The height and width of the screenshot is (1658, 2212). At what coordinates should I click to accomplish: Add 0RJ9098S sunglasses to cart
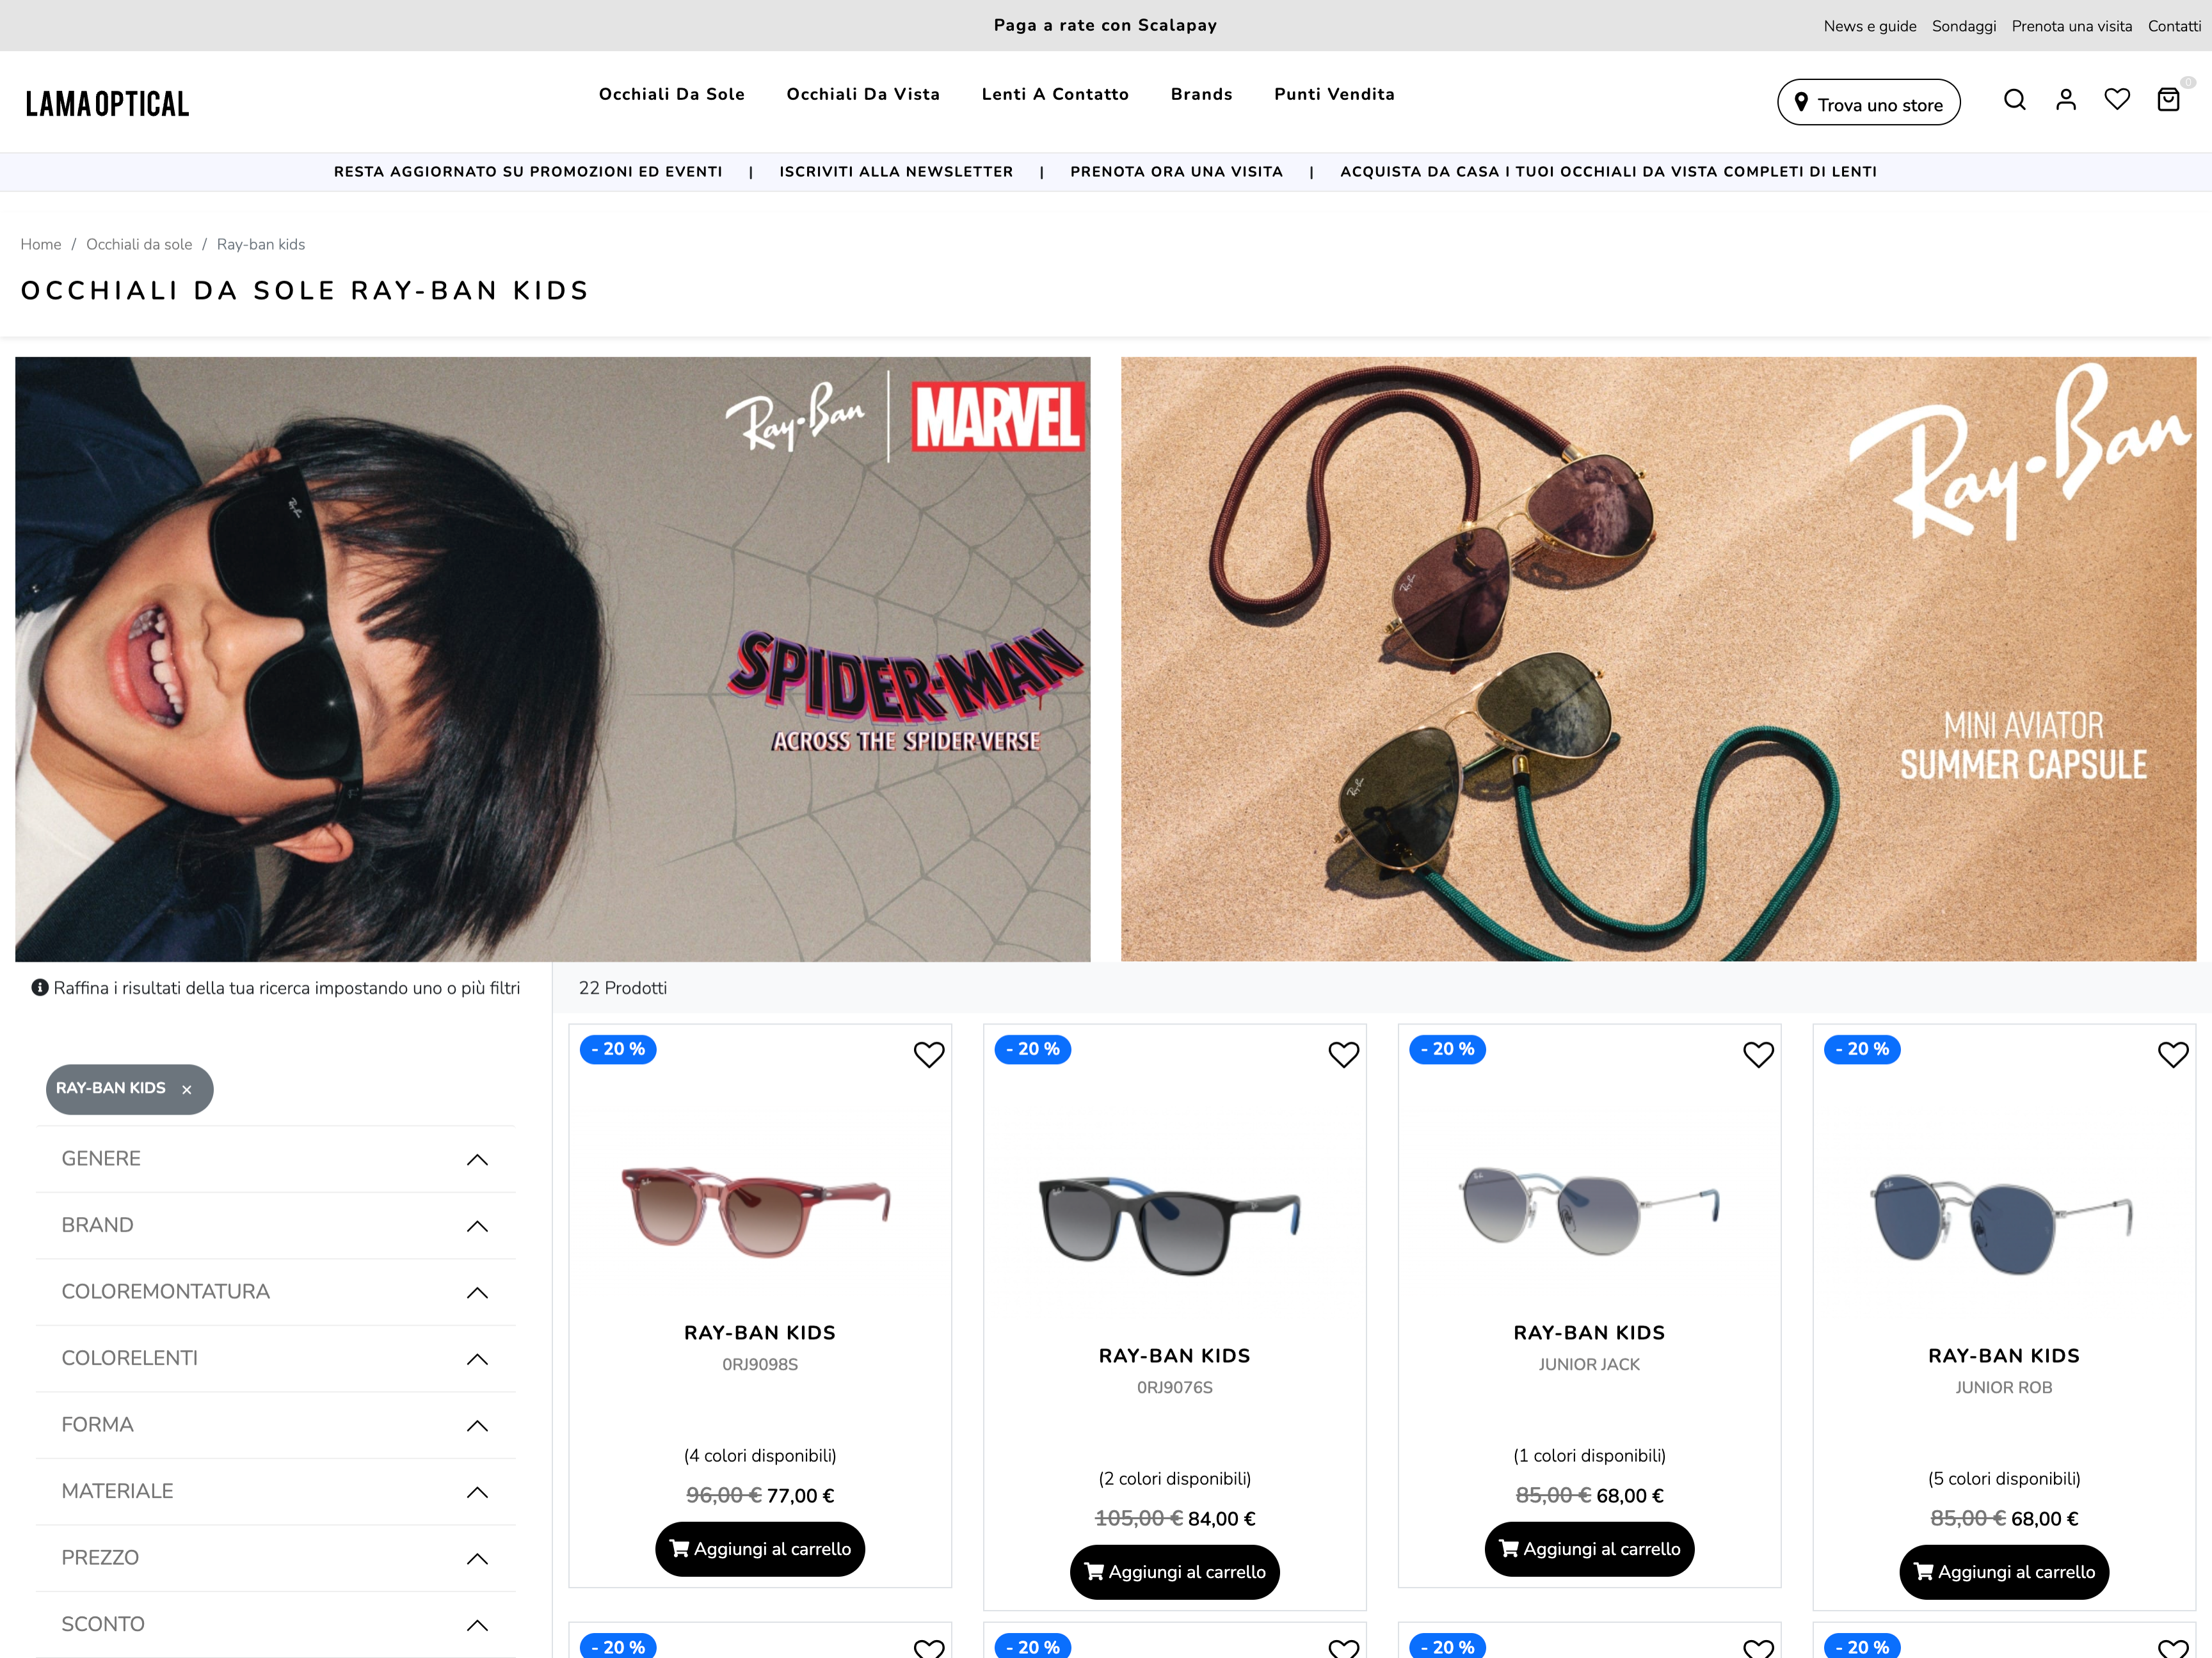pyautogui.click(x=760, y=1549)
